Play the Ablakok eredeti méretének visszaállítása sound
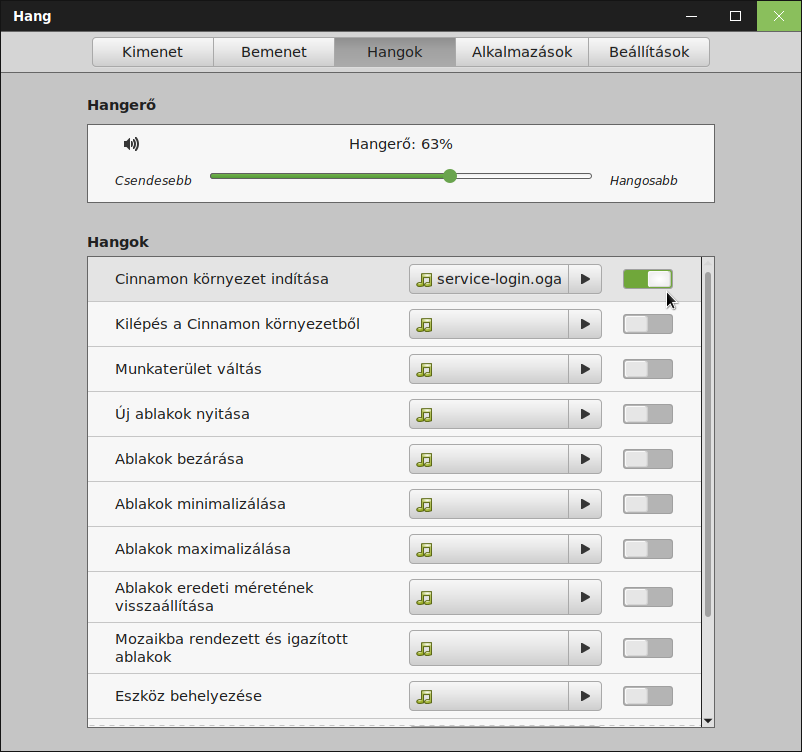Viewport: 802px width, 752px height. tap(585, 597)
